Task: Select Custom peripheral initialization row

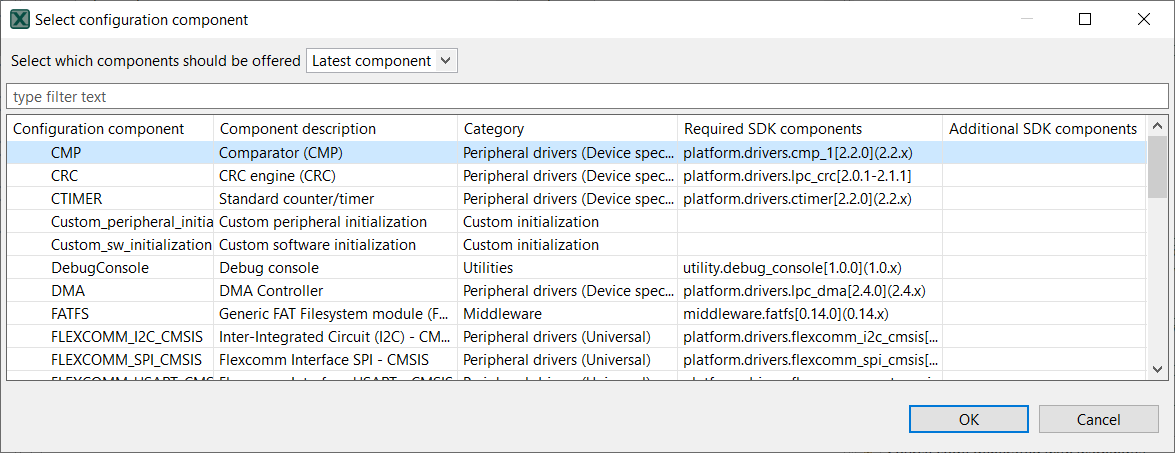Action: [130, 222]
